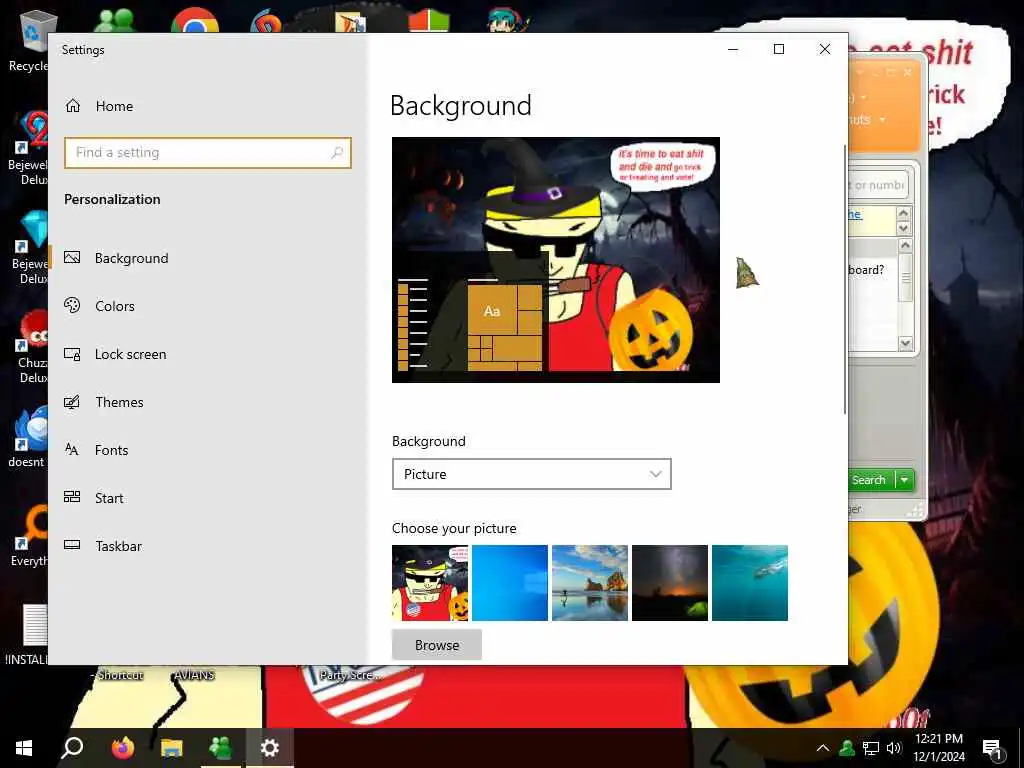The width and height of the screenshot is (1024, 768).
Task: Choose the blue Windows logo wallpaper
Action: (509, 583)
